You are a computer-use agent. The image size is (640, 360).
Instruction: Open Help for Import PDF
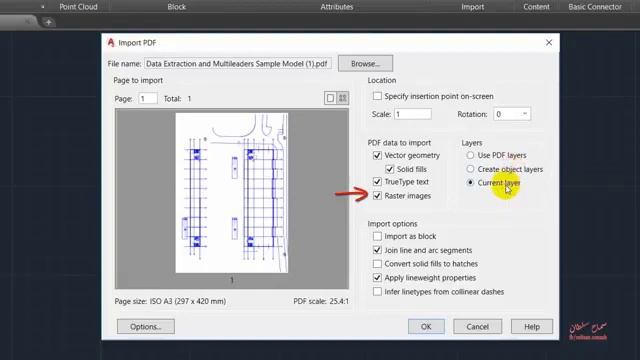pos(532,327)
